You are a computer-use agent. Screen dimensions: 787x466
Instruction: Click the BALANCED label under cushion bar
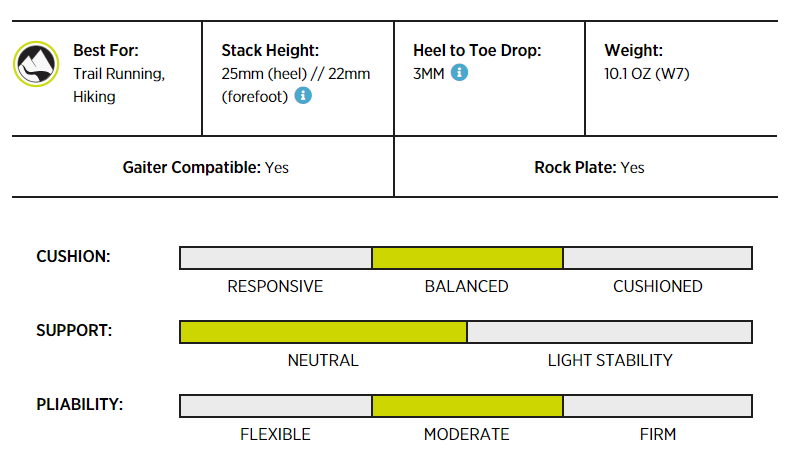tap(467, 286)
